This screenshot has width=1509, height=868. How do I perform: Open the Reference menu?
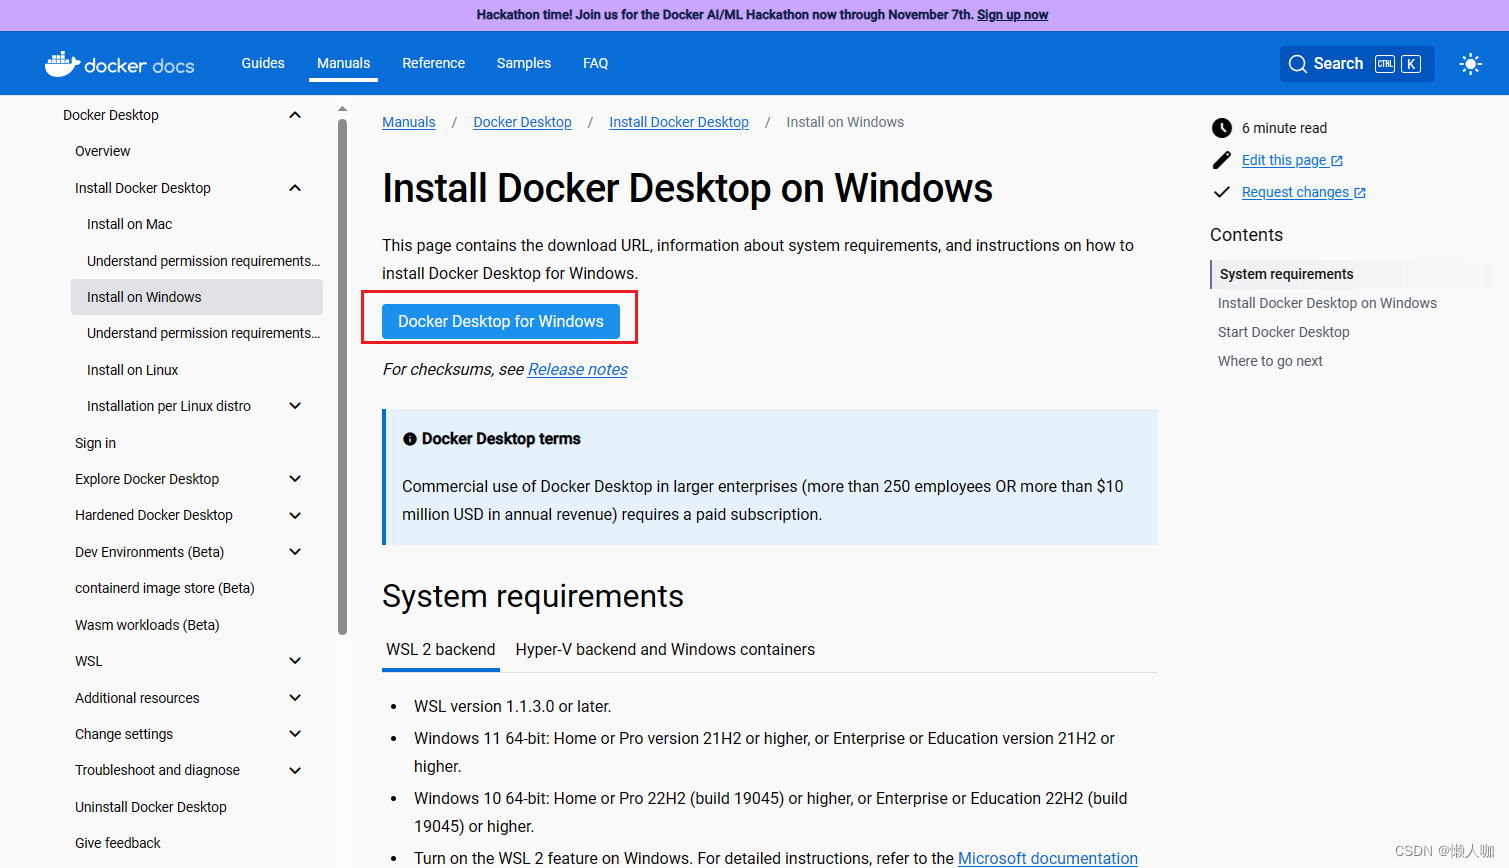click(434, 63)
